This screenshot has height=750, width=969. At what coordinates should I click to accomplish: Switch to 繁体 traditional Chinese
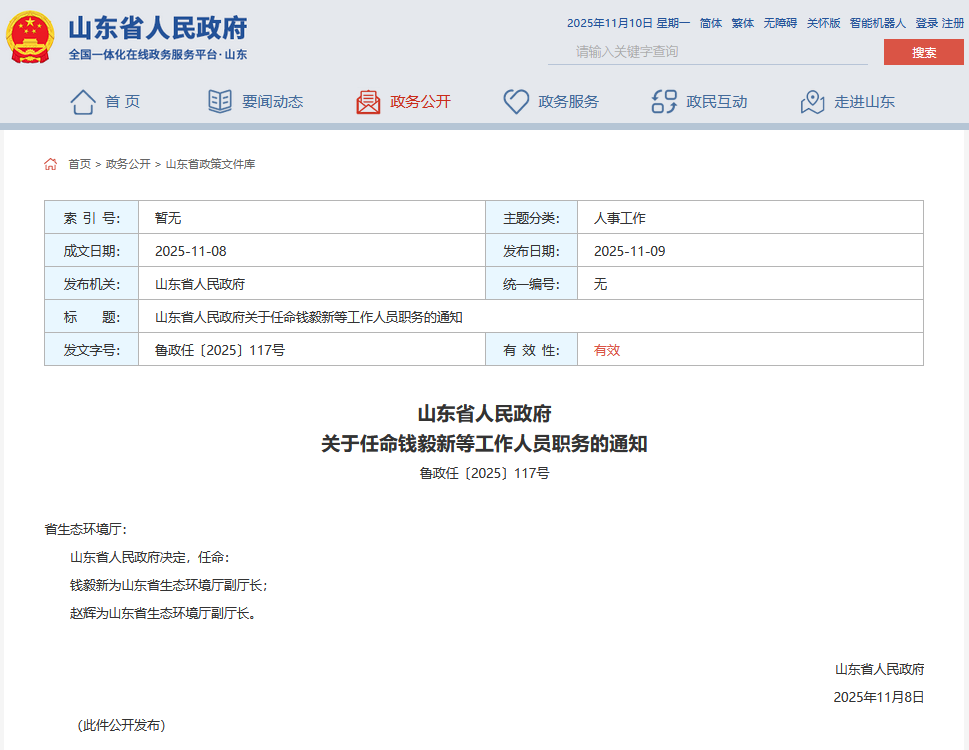point(742,23)
